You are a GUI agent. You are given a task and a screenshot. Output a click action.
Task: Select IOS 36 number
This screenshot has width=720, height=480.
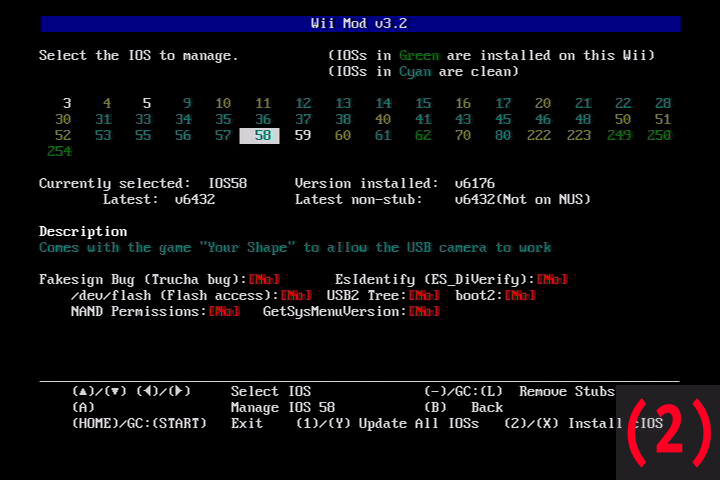coord(263,119)
